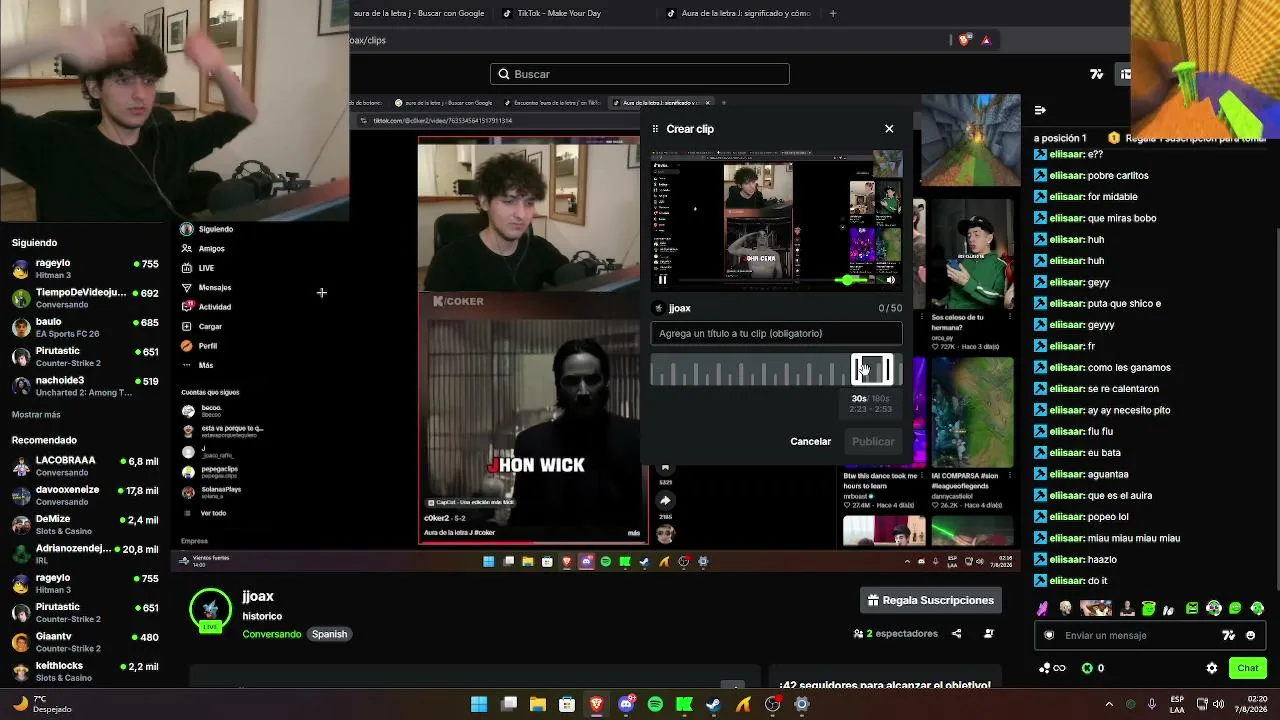Open chat identity shield icon
The width and height of the screenshot is (1280, 720).
coord(1049,635)
